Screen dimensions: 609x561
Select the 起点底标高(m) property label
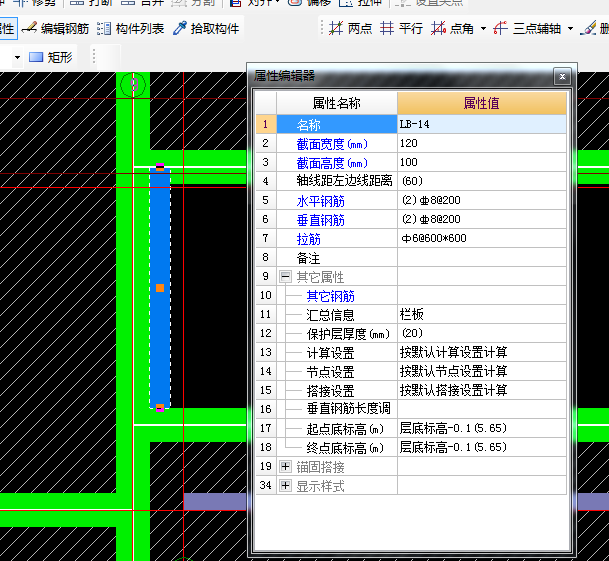(345, 429)
